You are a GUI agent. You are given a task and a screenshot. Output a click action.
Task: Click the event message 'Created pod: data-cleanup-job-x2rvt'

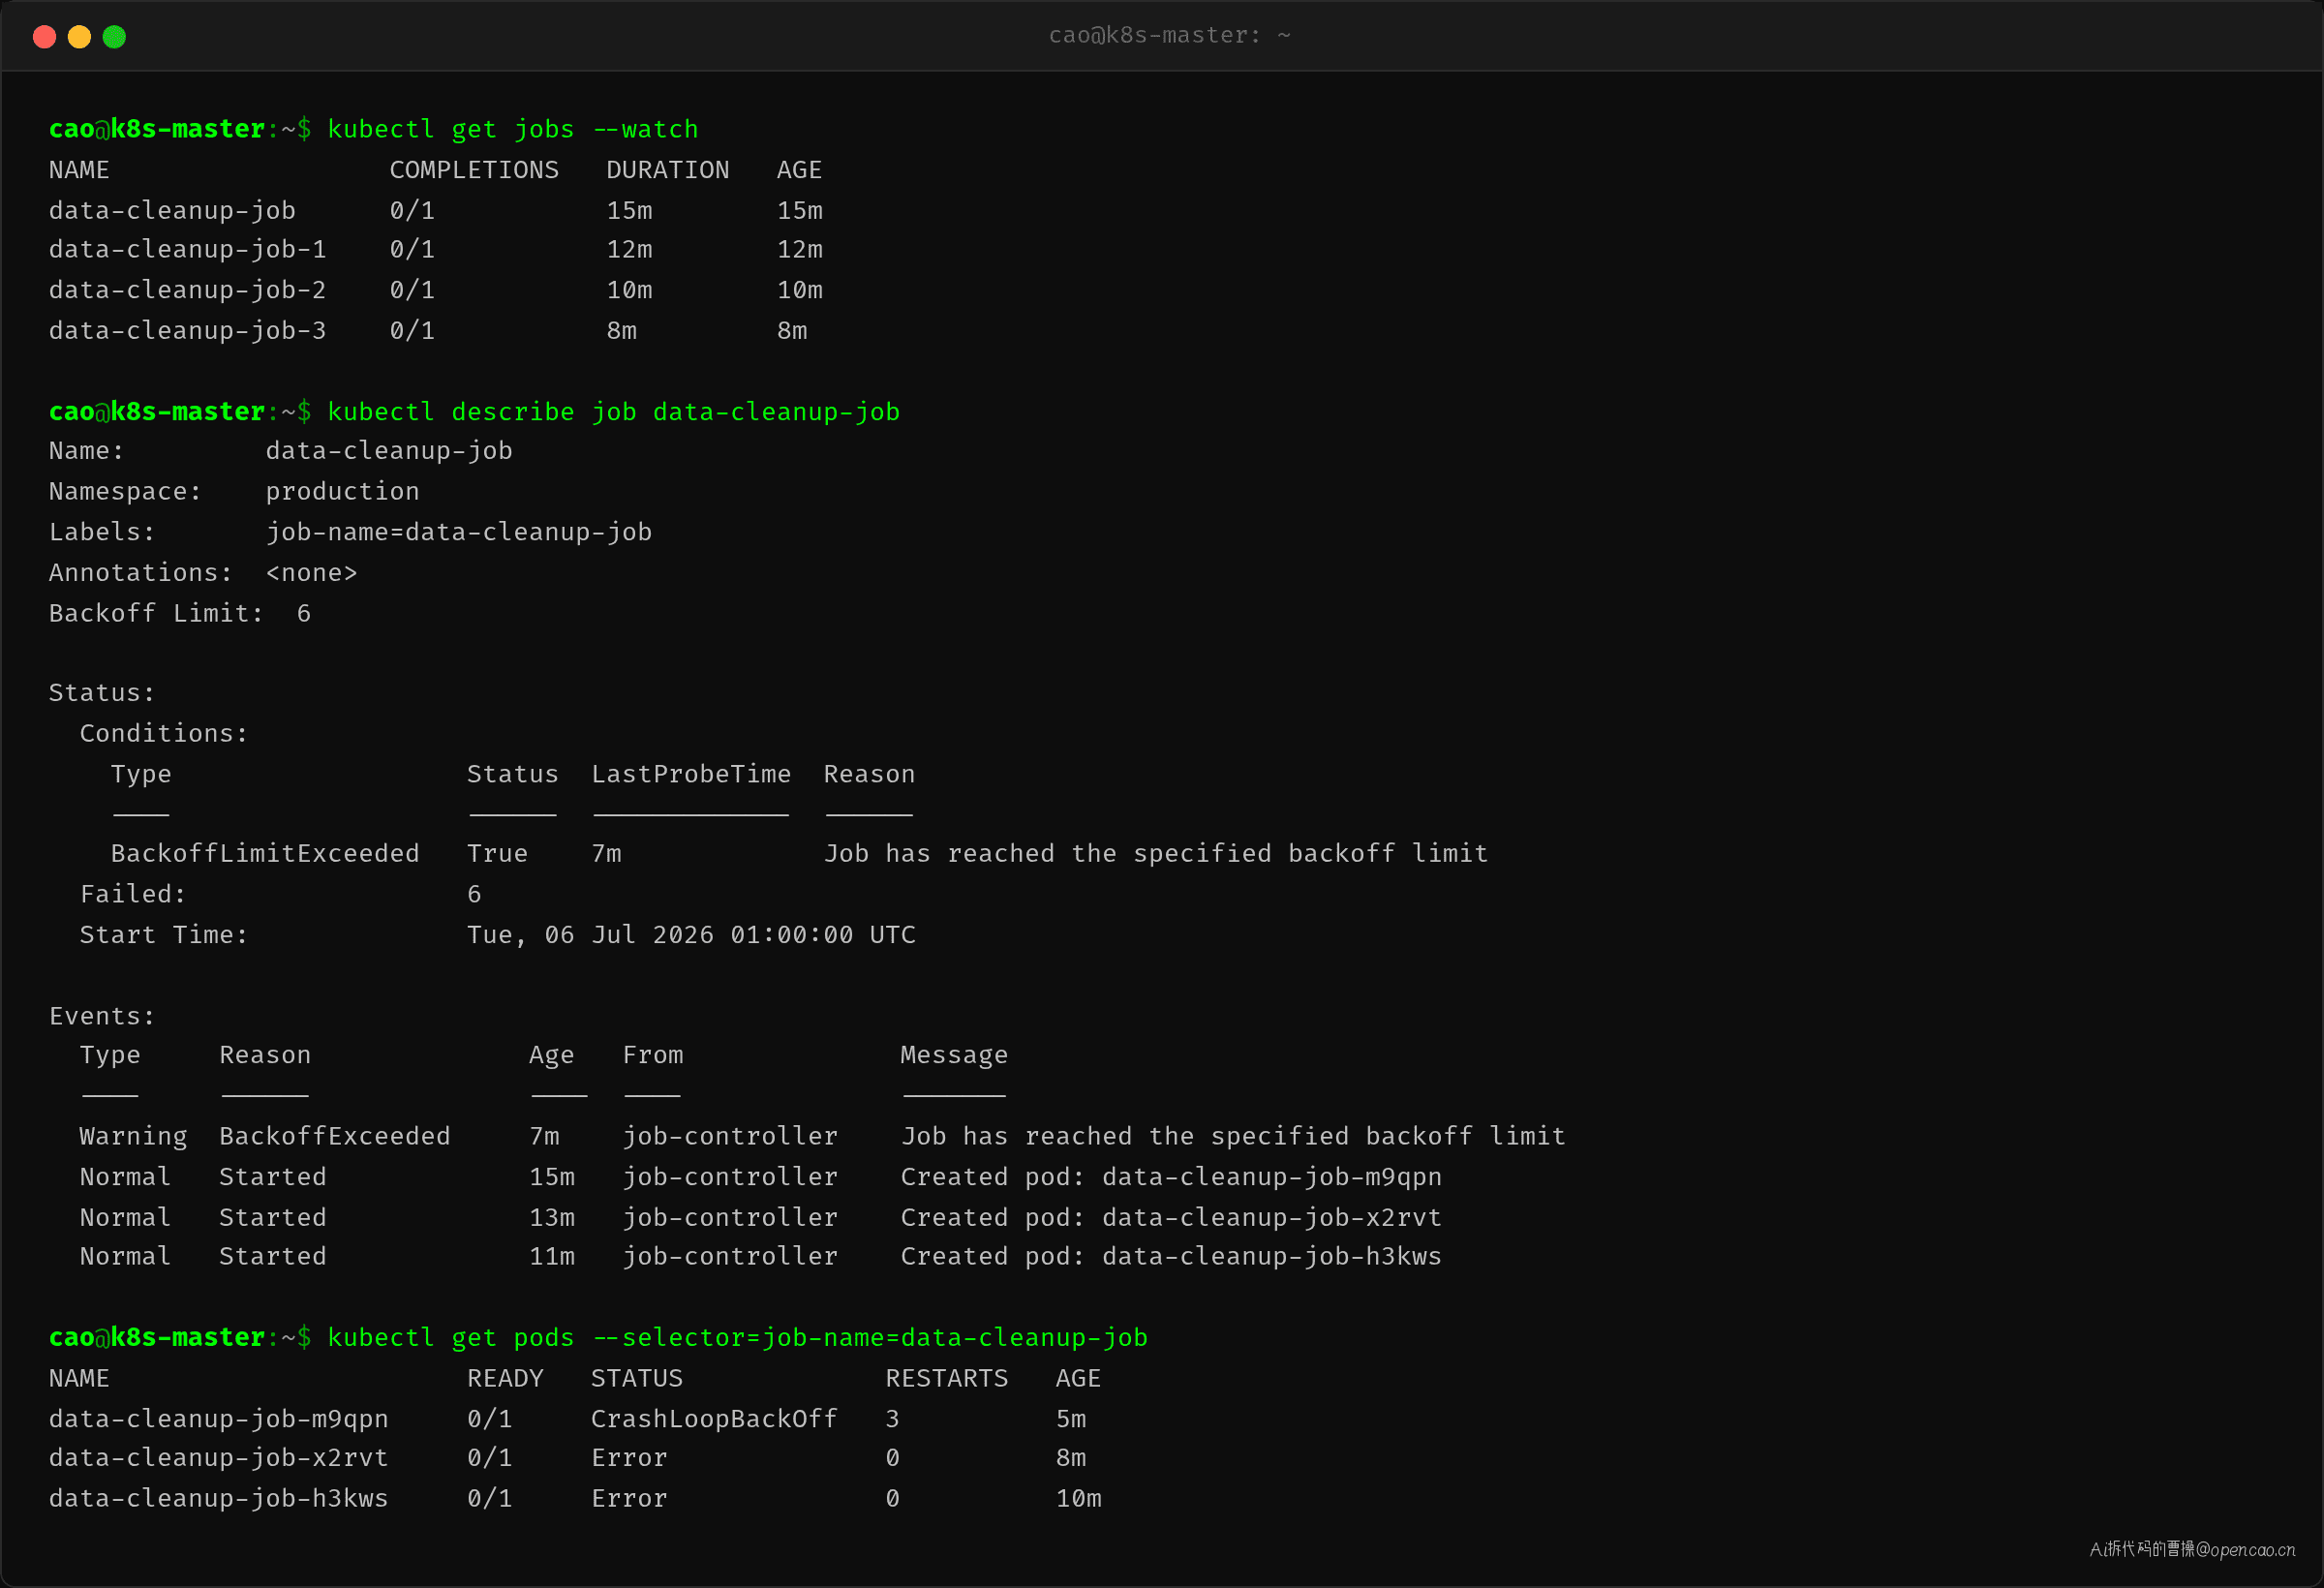pos(1171,1217)
